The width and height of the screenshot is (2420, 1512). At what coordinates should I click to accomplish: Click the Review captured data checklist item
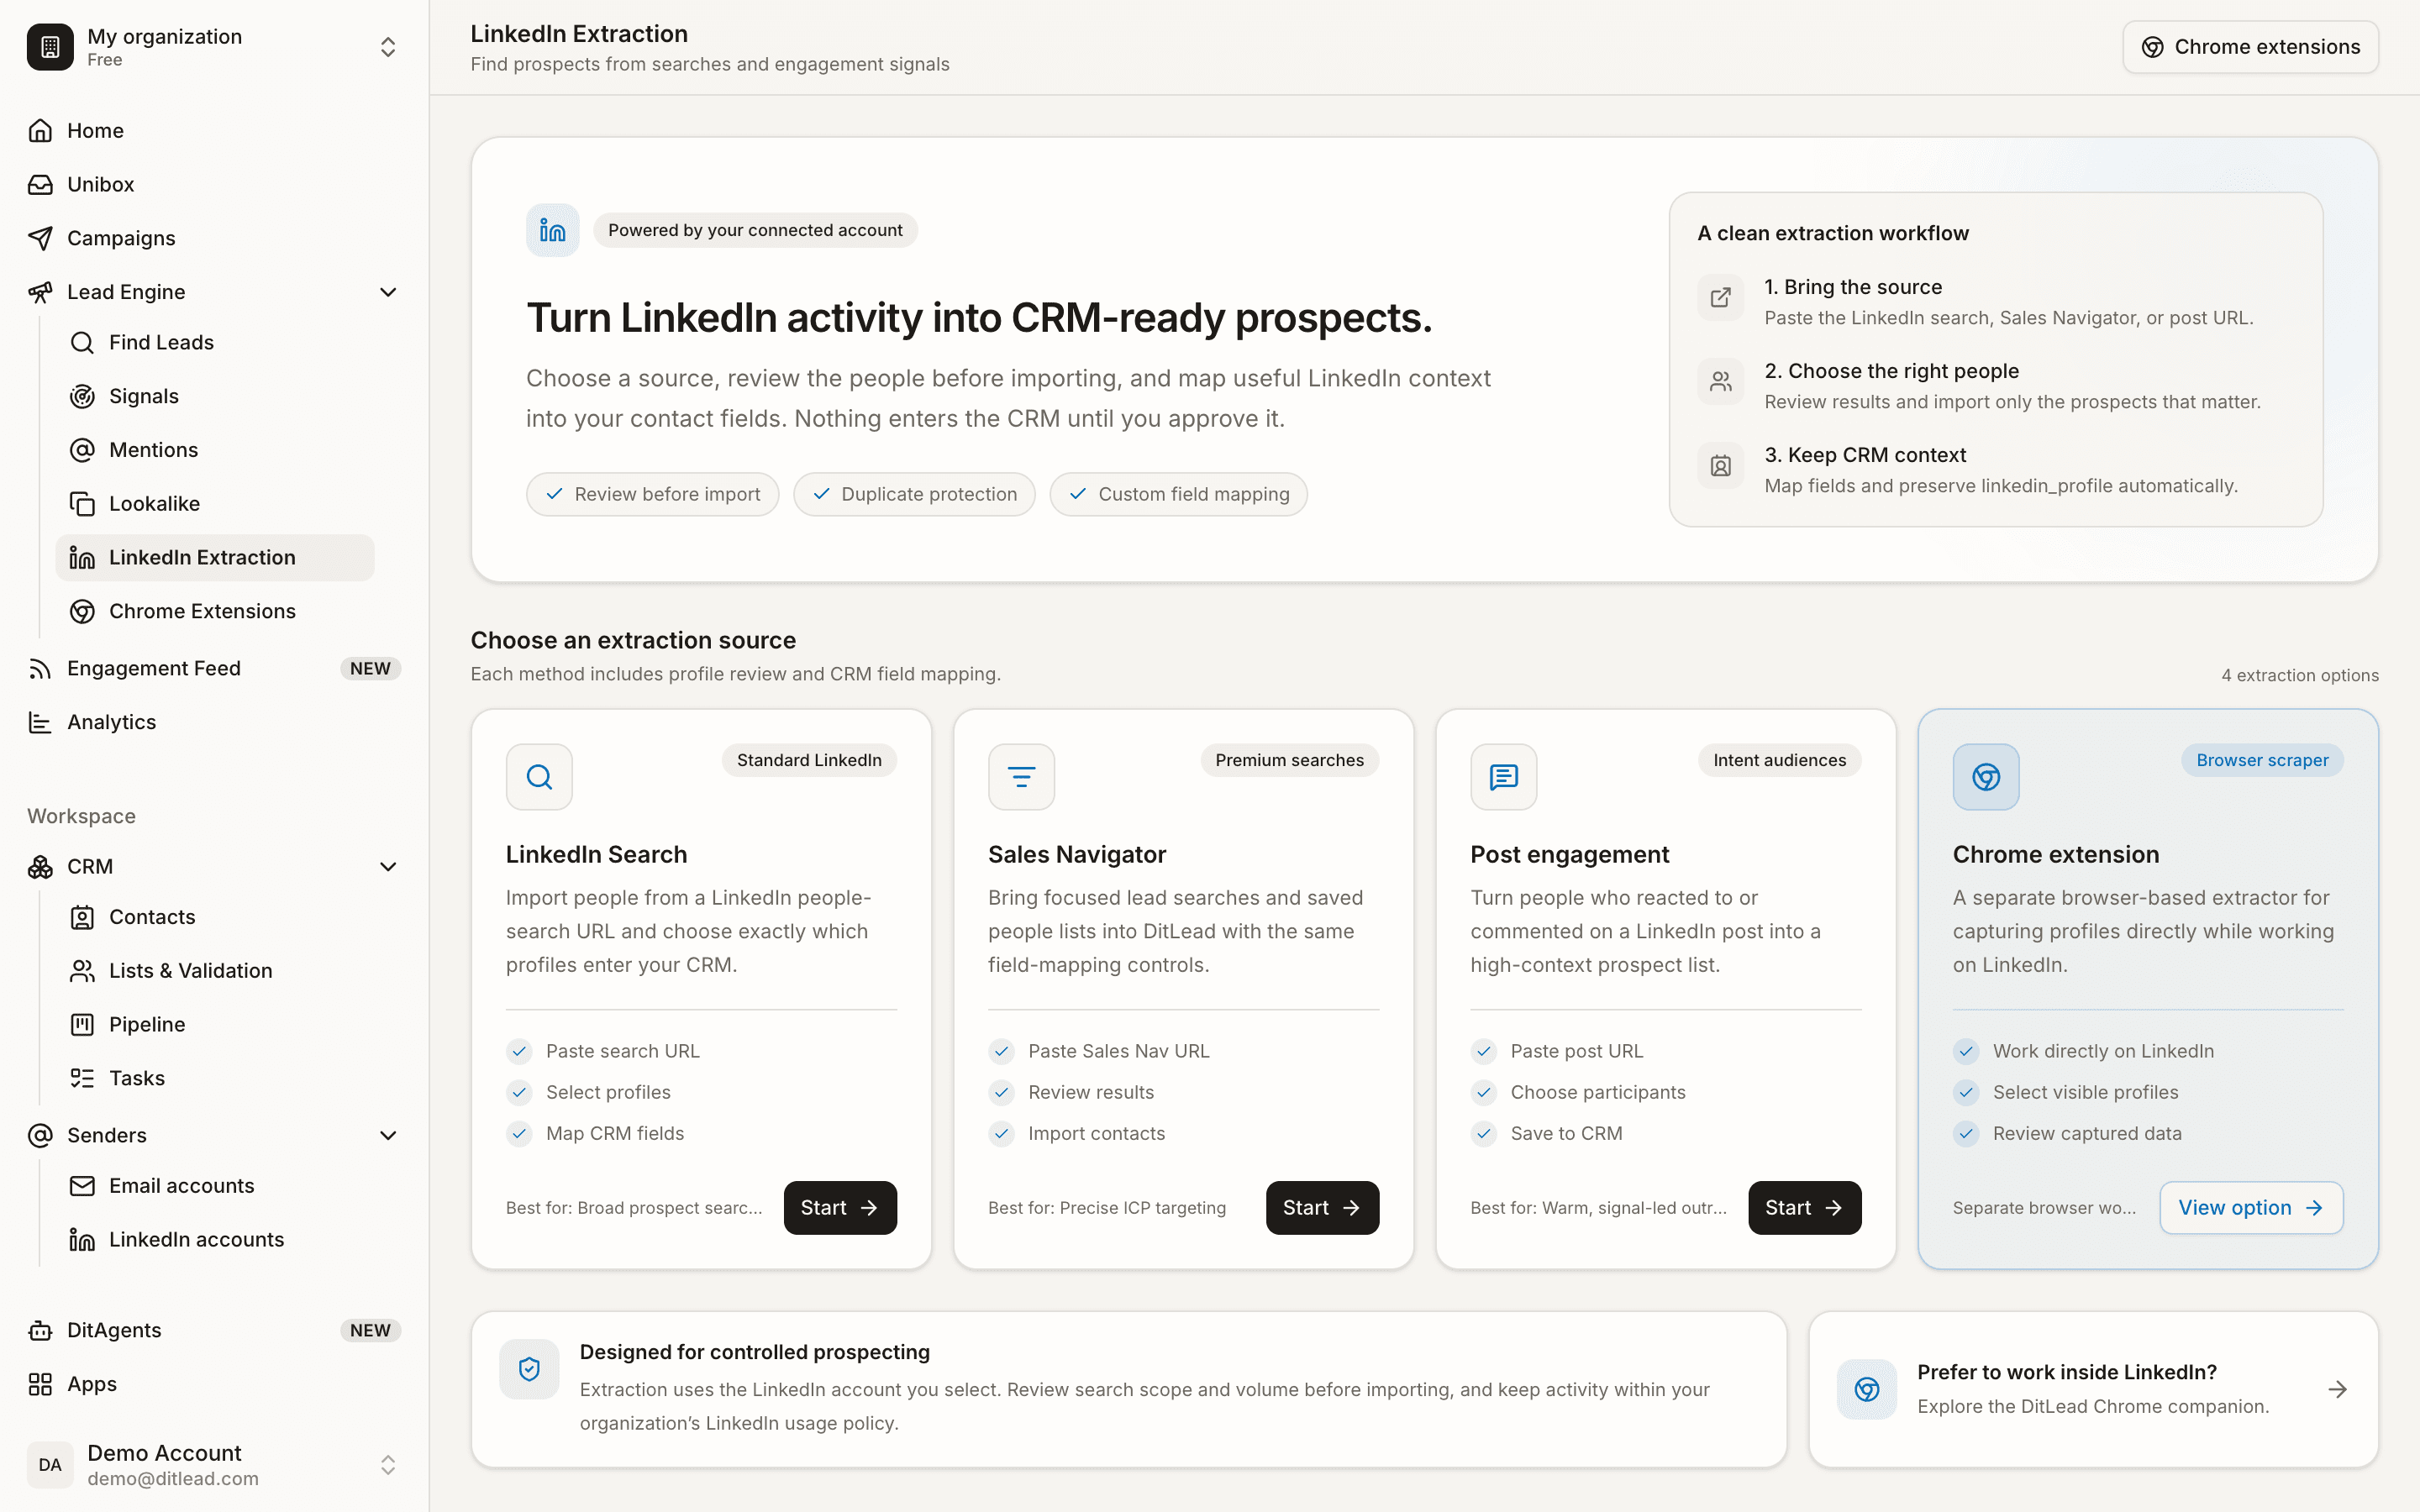(x=2068, y=1133)
